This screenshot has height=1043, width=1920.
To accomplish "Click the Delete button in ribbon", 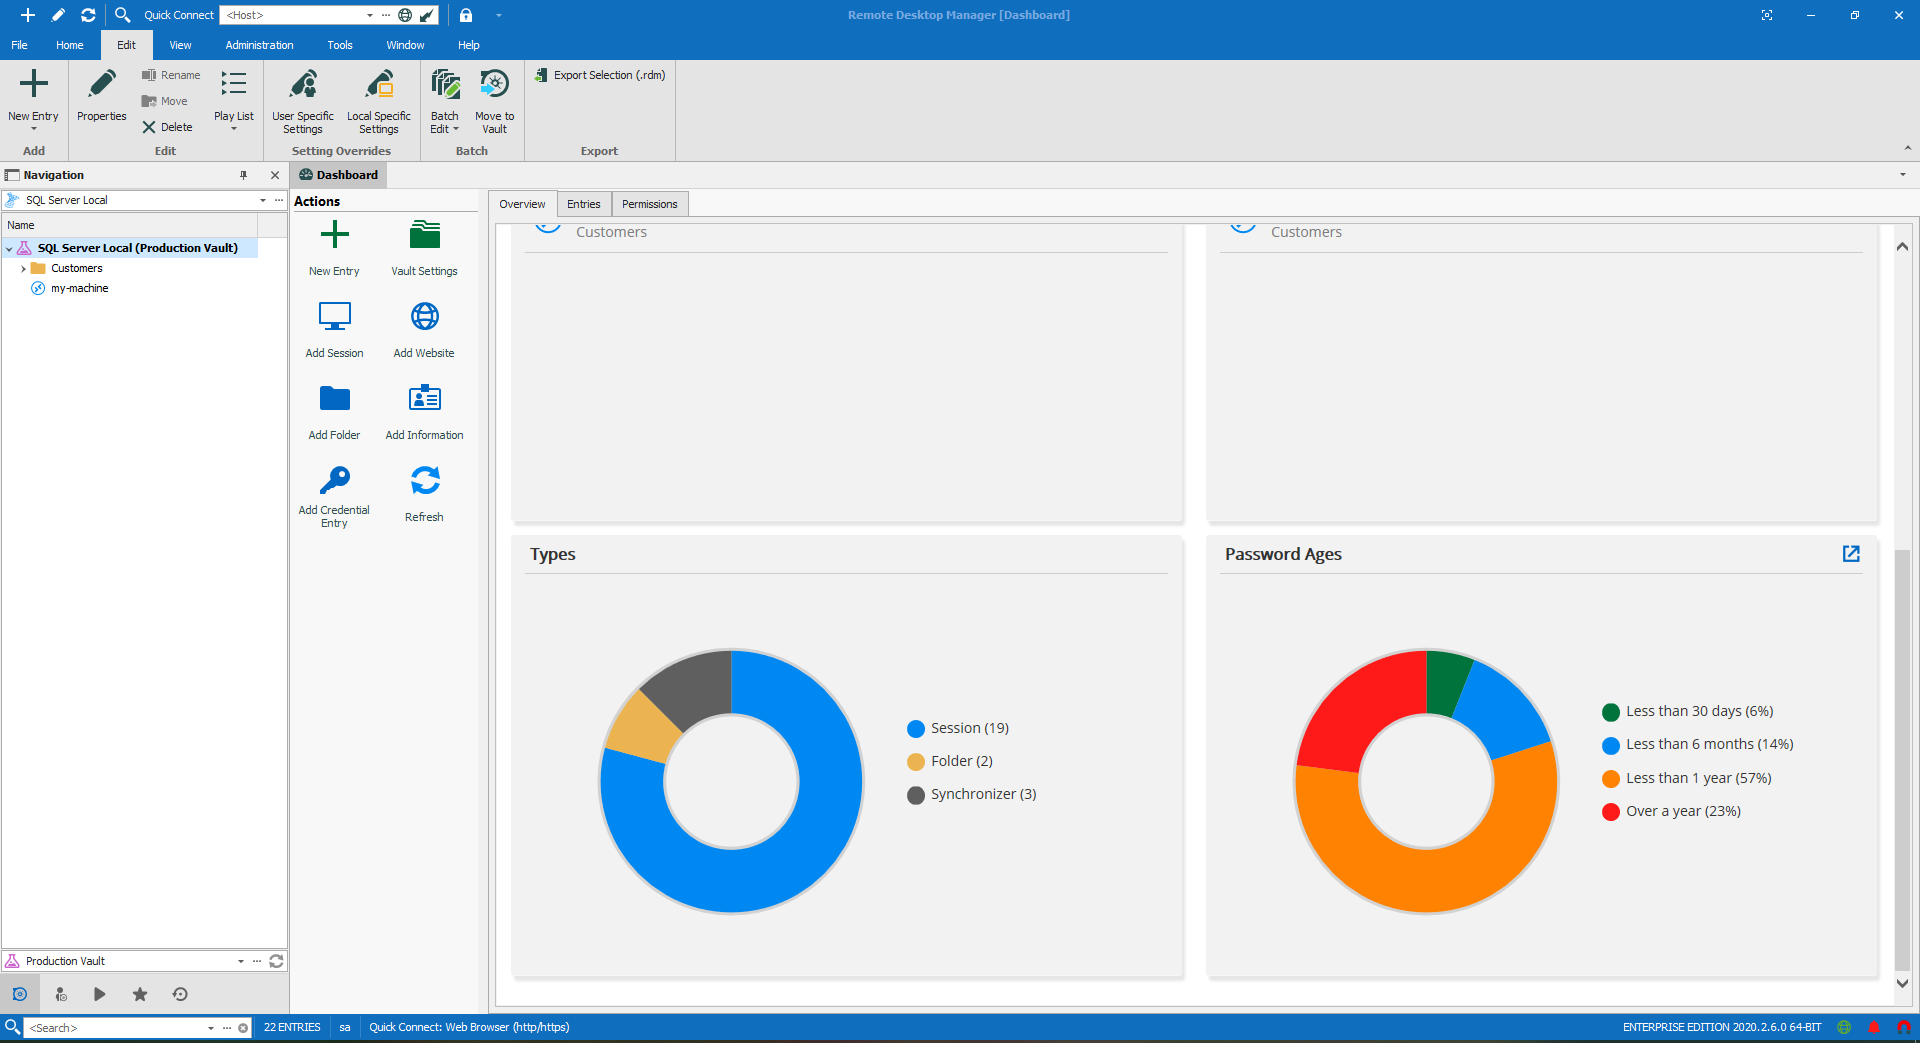I will click(x=167, y=127).
